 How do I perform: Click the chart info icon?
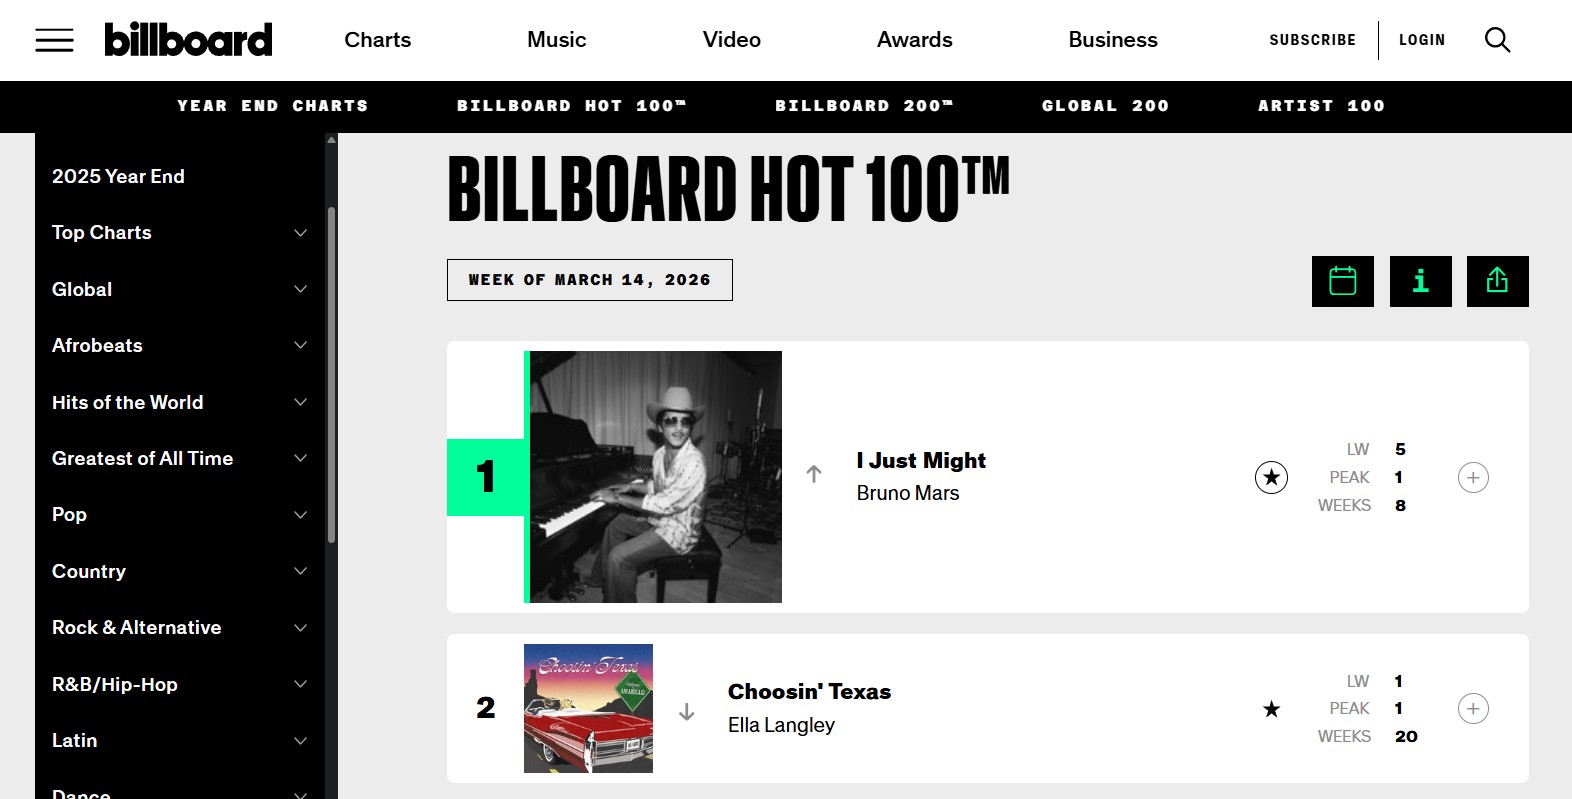(1420, 281)
